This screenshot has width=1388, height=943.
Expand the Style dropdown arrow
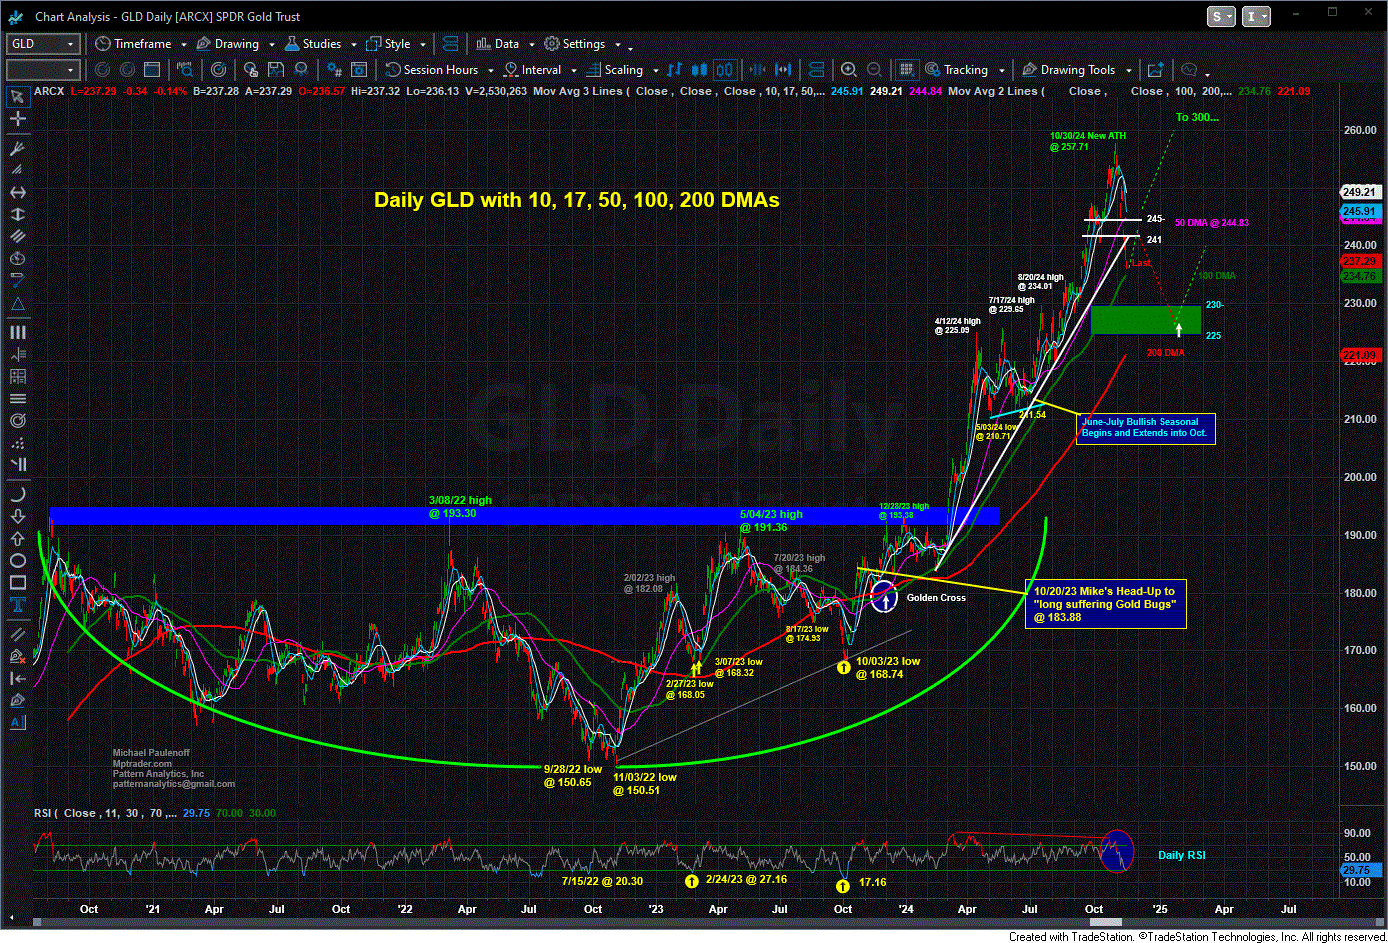coord(423,45)
